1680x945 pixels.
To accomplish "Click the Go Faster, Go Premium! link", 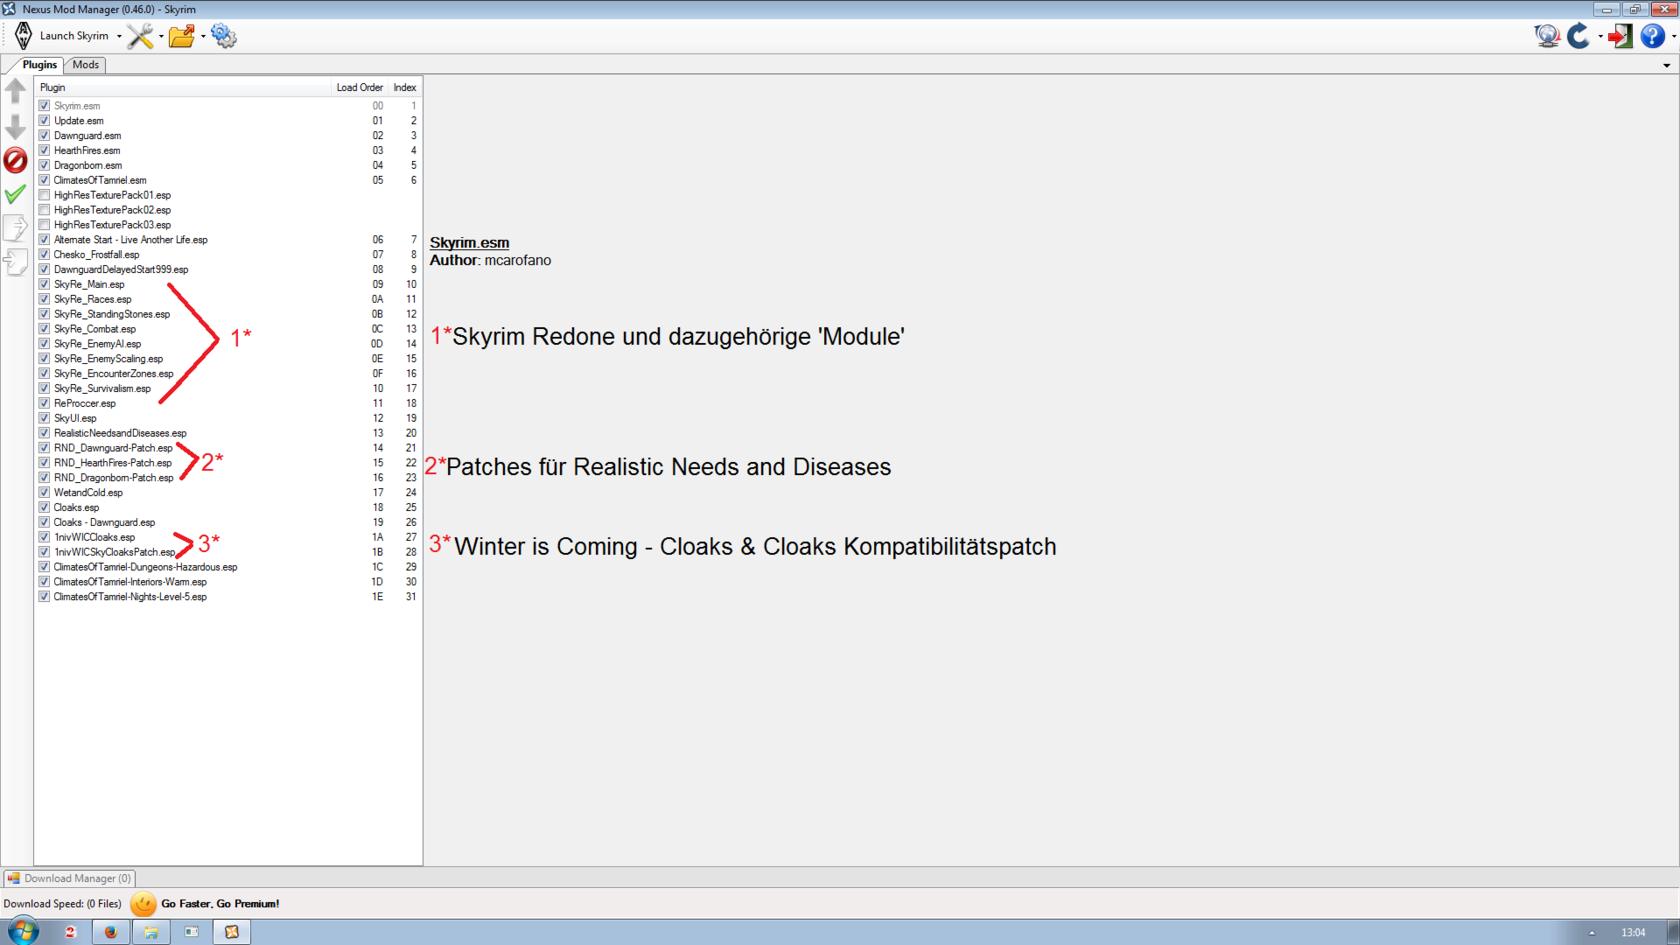I will 220,903.
